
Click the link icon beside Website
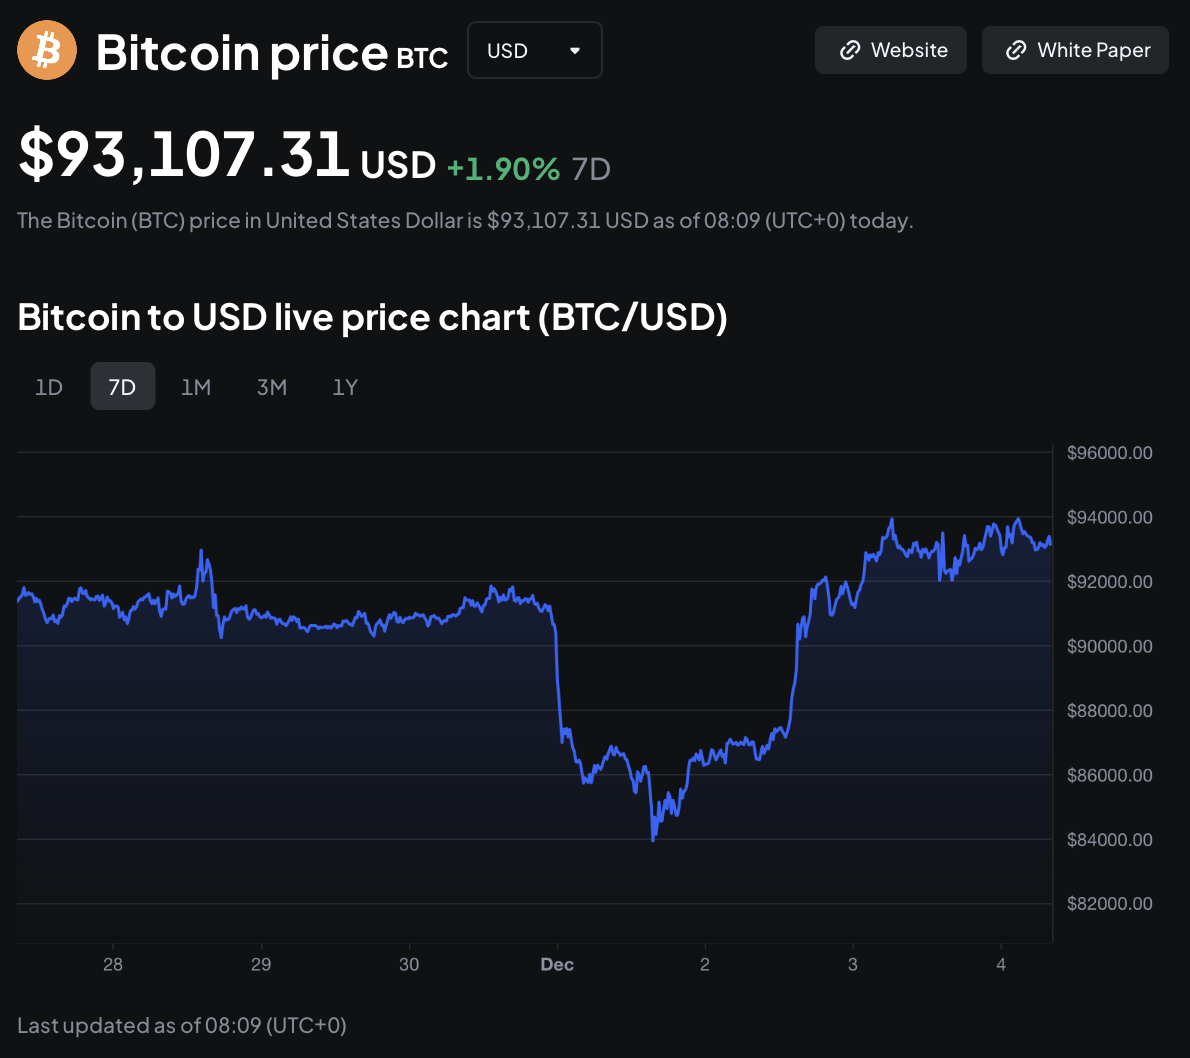850,50
